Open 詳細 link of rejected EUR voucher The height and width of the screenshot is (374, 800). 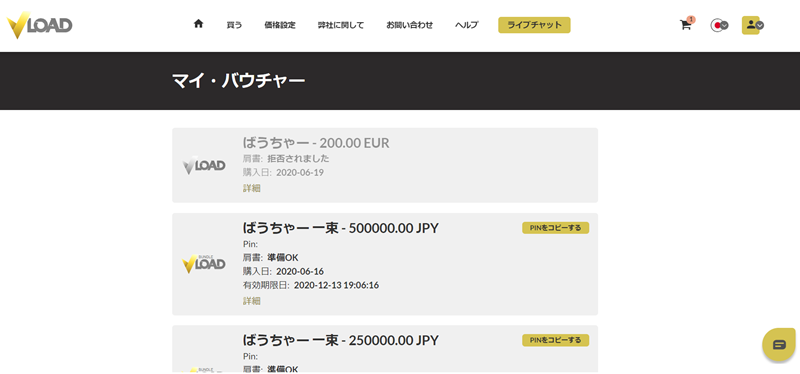point(252,188)
